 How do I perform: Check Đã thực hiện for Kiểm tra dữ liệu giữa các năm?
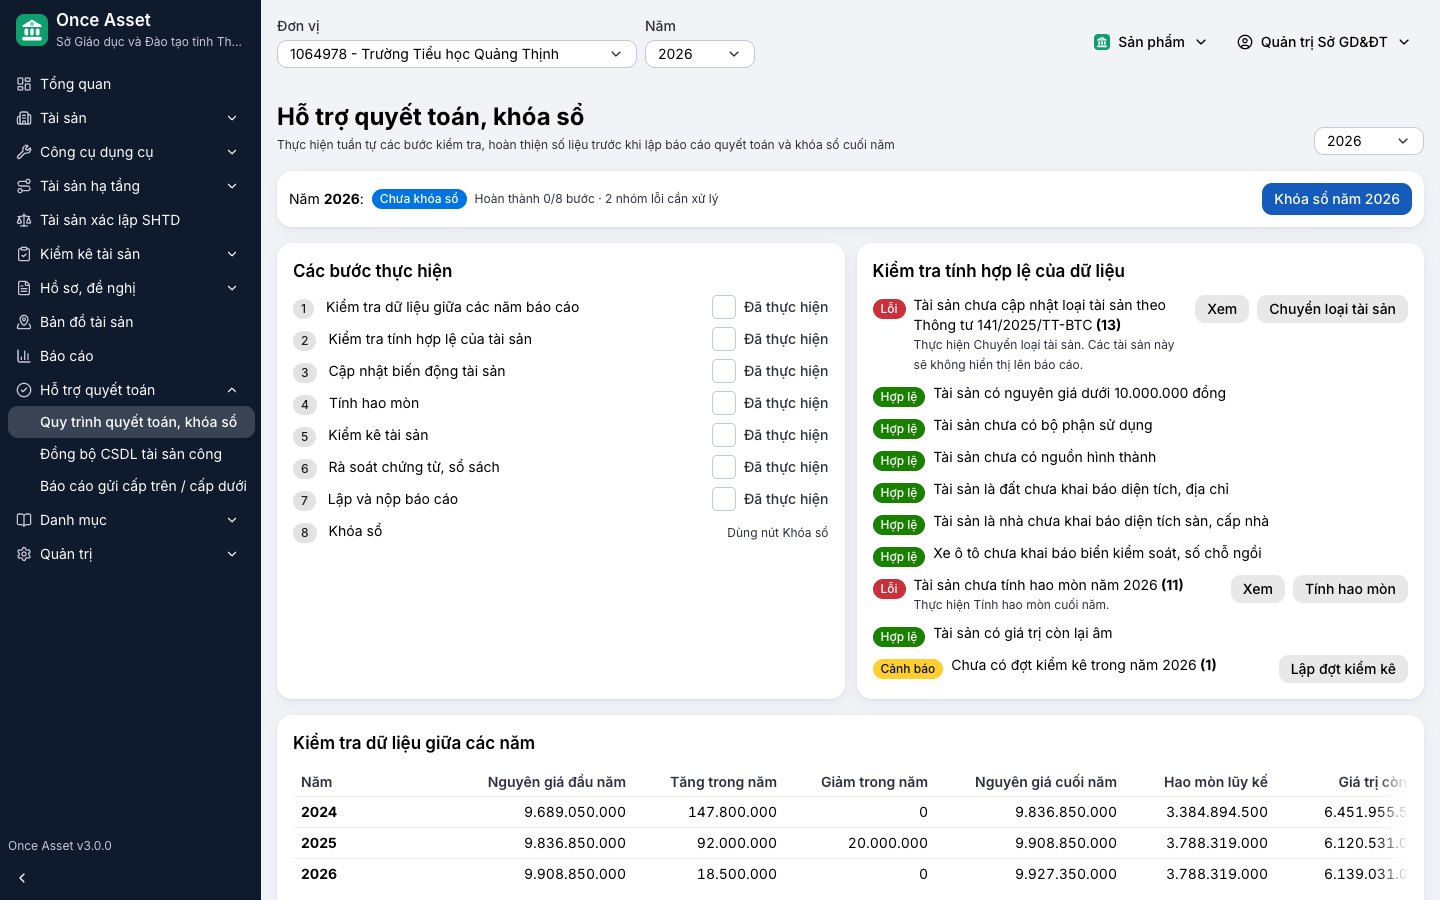pyautogui.click(x=724, y=307)
